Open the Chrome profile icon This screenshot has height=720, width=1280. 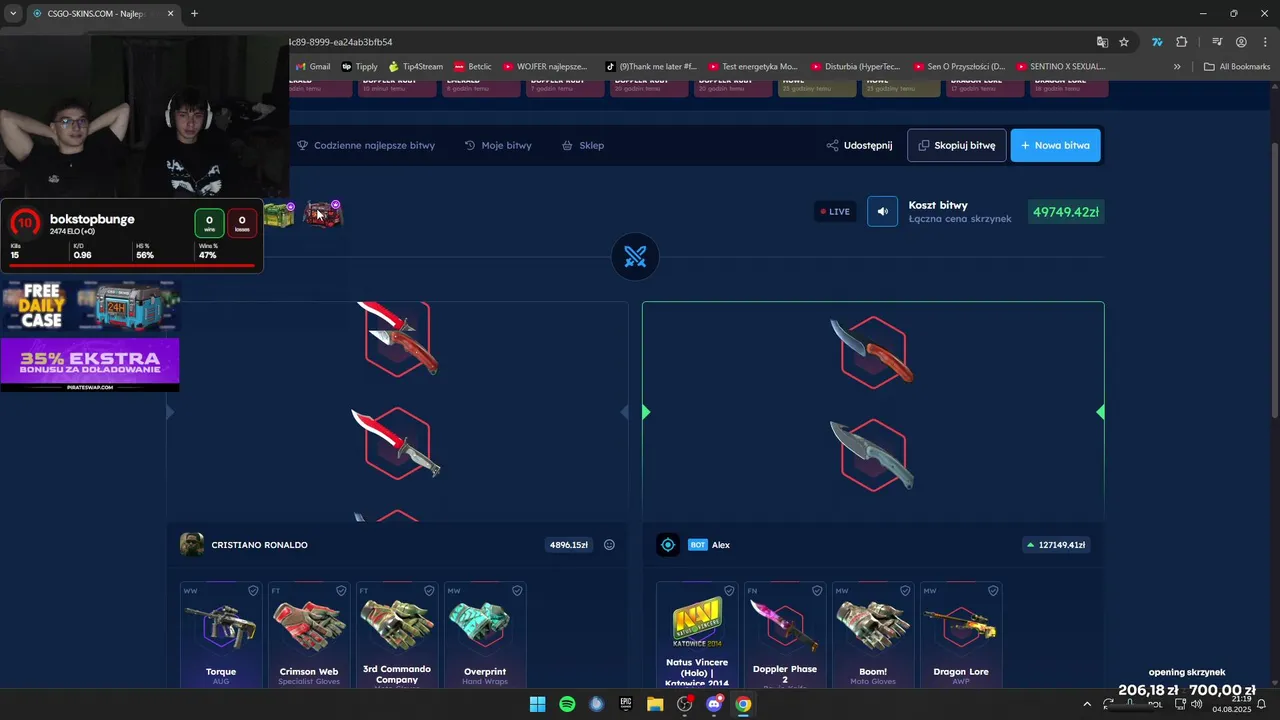pos(1241,42)
